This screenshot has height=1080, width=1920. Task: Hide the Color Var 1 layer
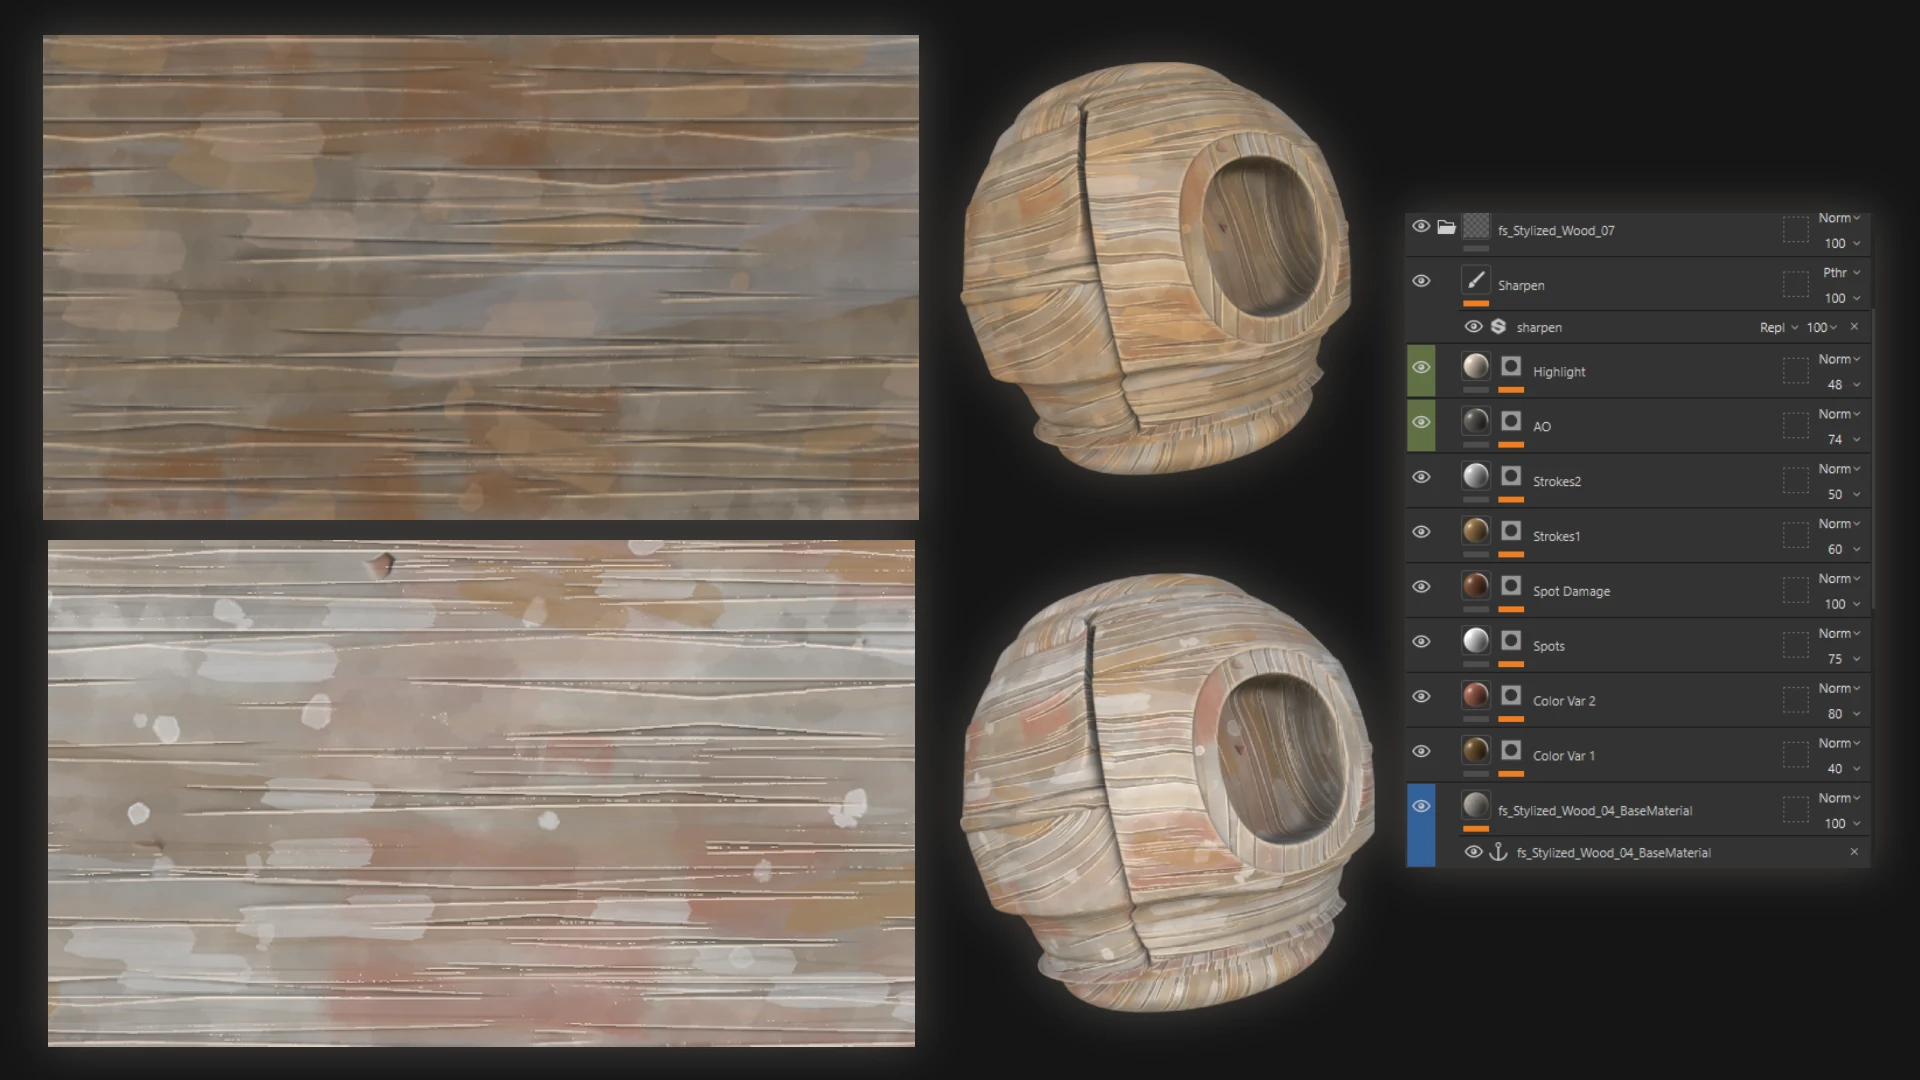tap(1421, 752)
